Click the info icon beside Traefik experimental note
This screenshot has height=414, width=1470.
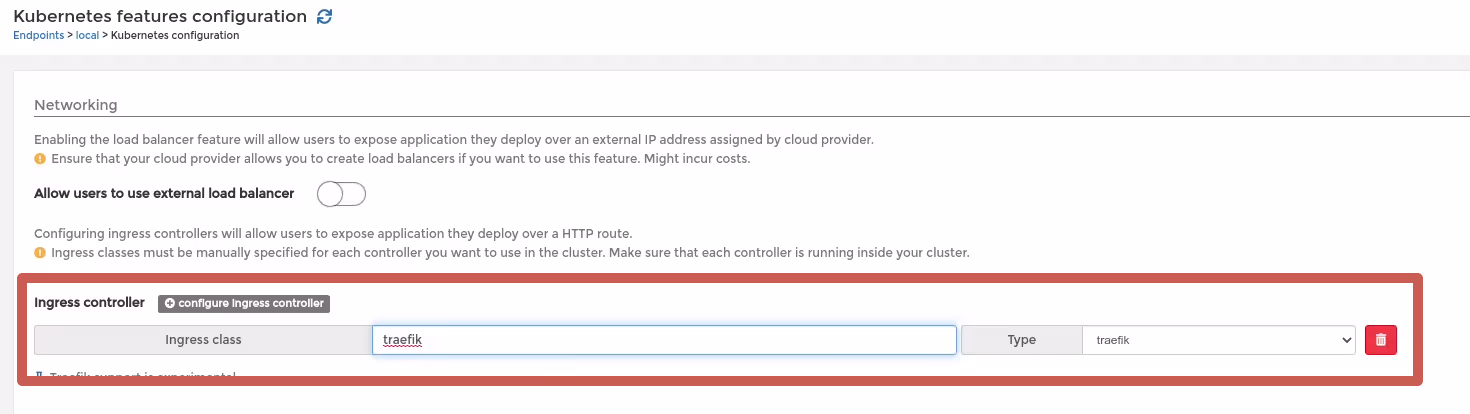coord(39,376)
